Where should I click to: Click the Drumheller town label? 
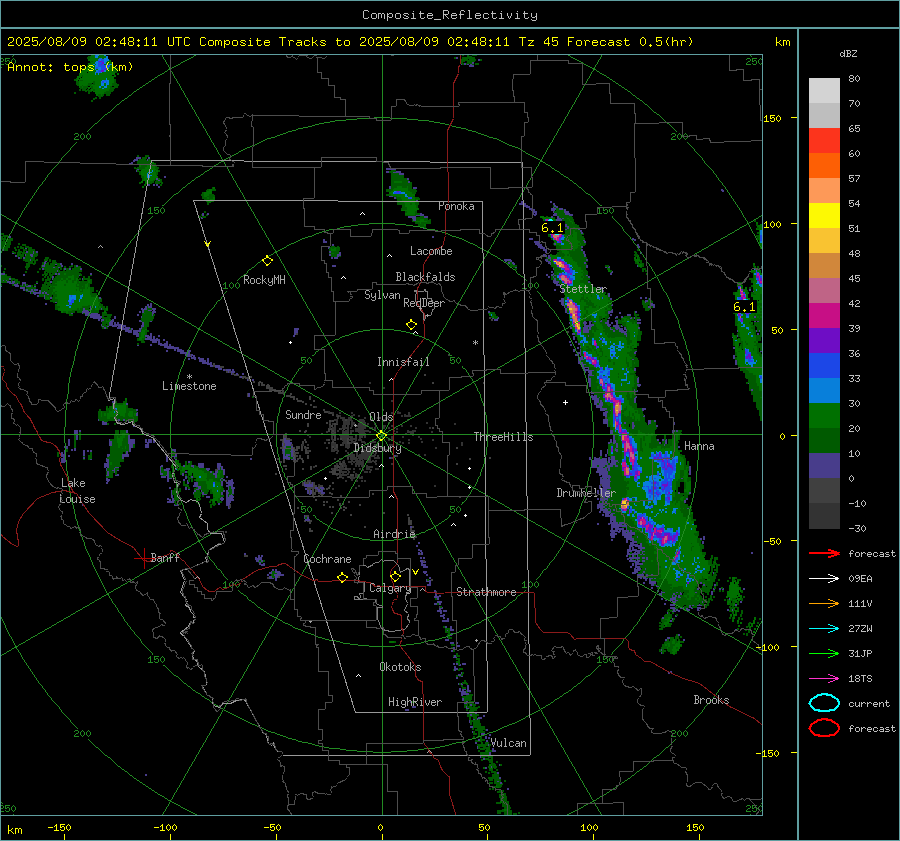585,493
